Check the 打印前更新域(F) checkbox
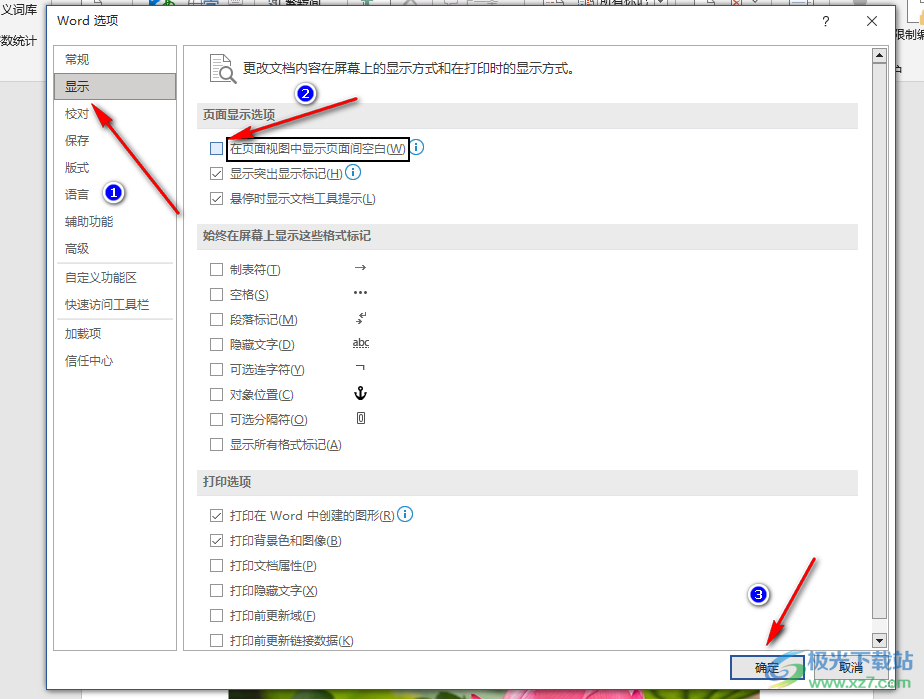The image size is (924, 699). click(216, 616)
